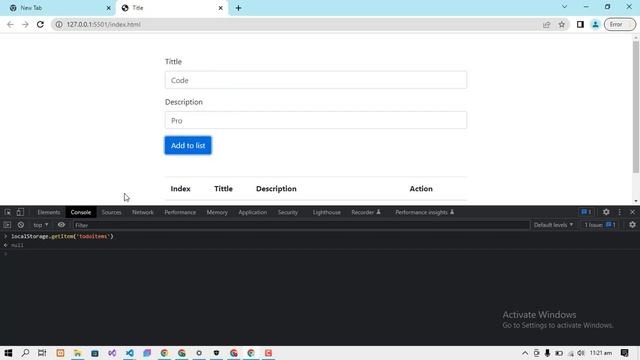Click the address bar URL
The width and height of the screenshot is (640, 360).
[x=104, y=24]
